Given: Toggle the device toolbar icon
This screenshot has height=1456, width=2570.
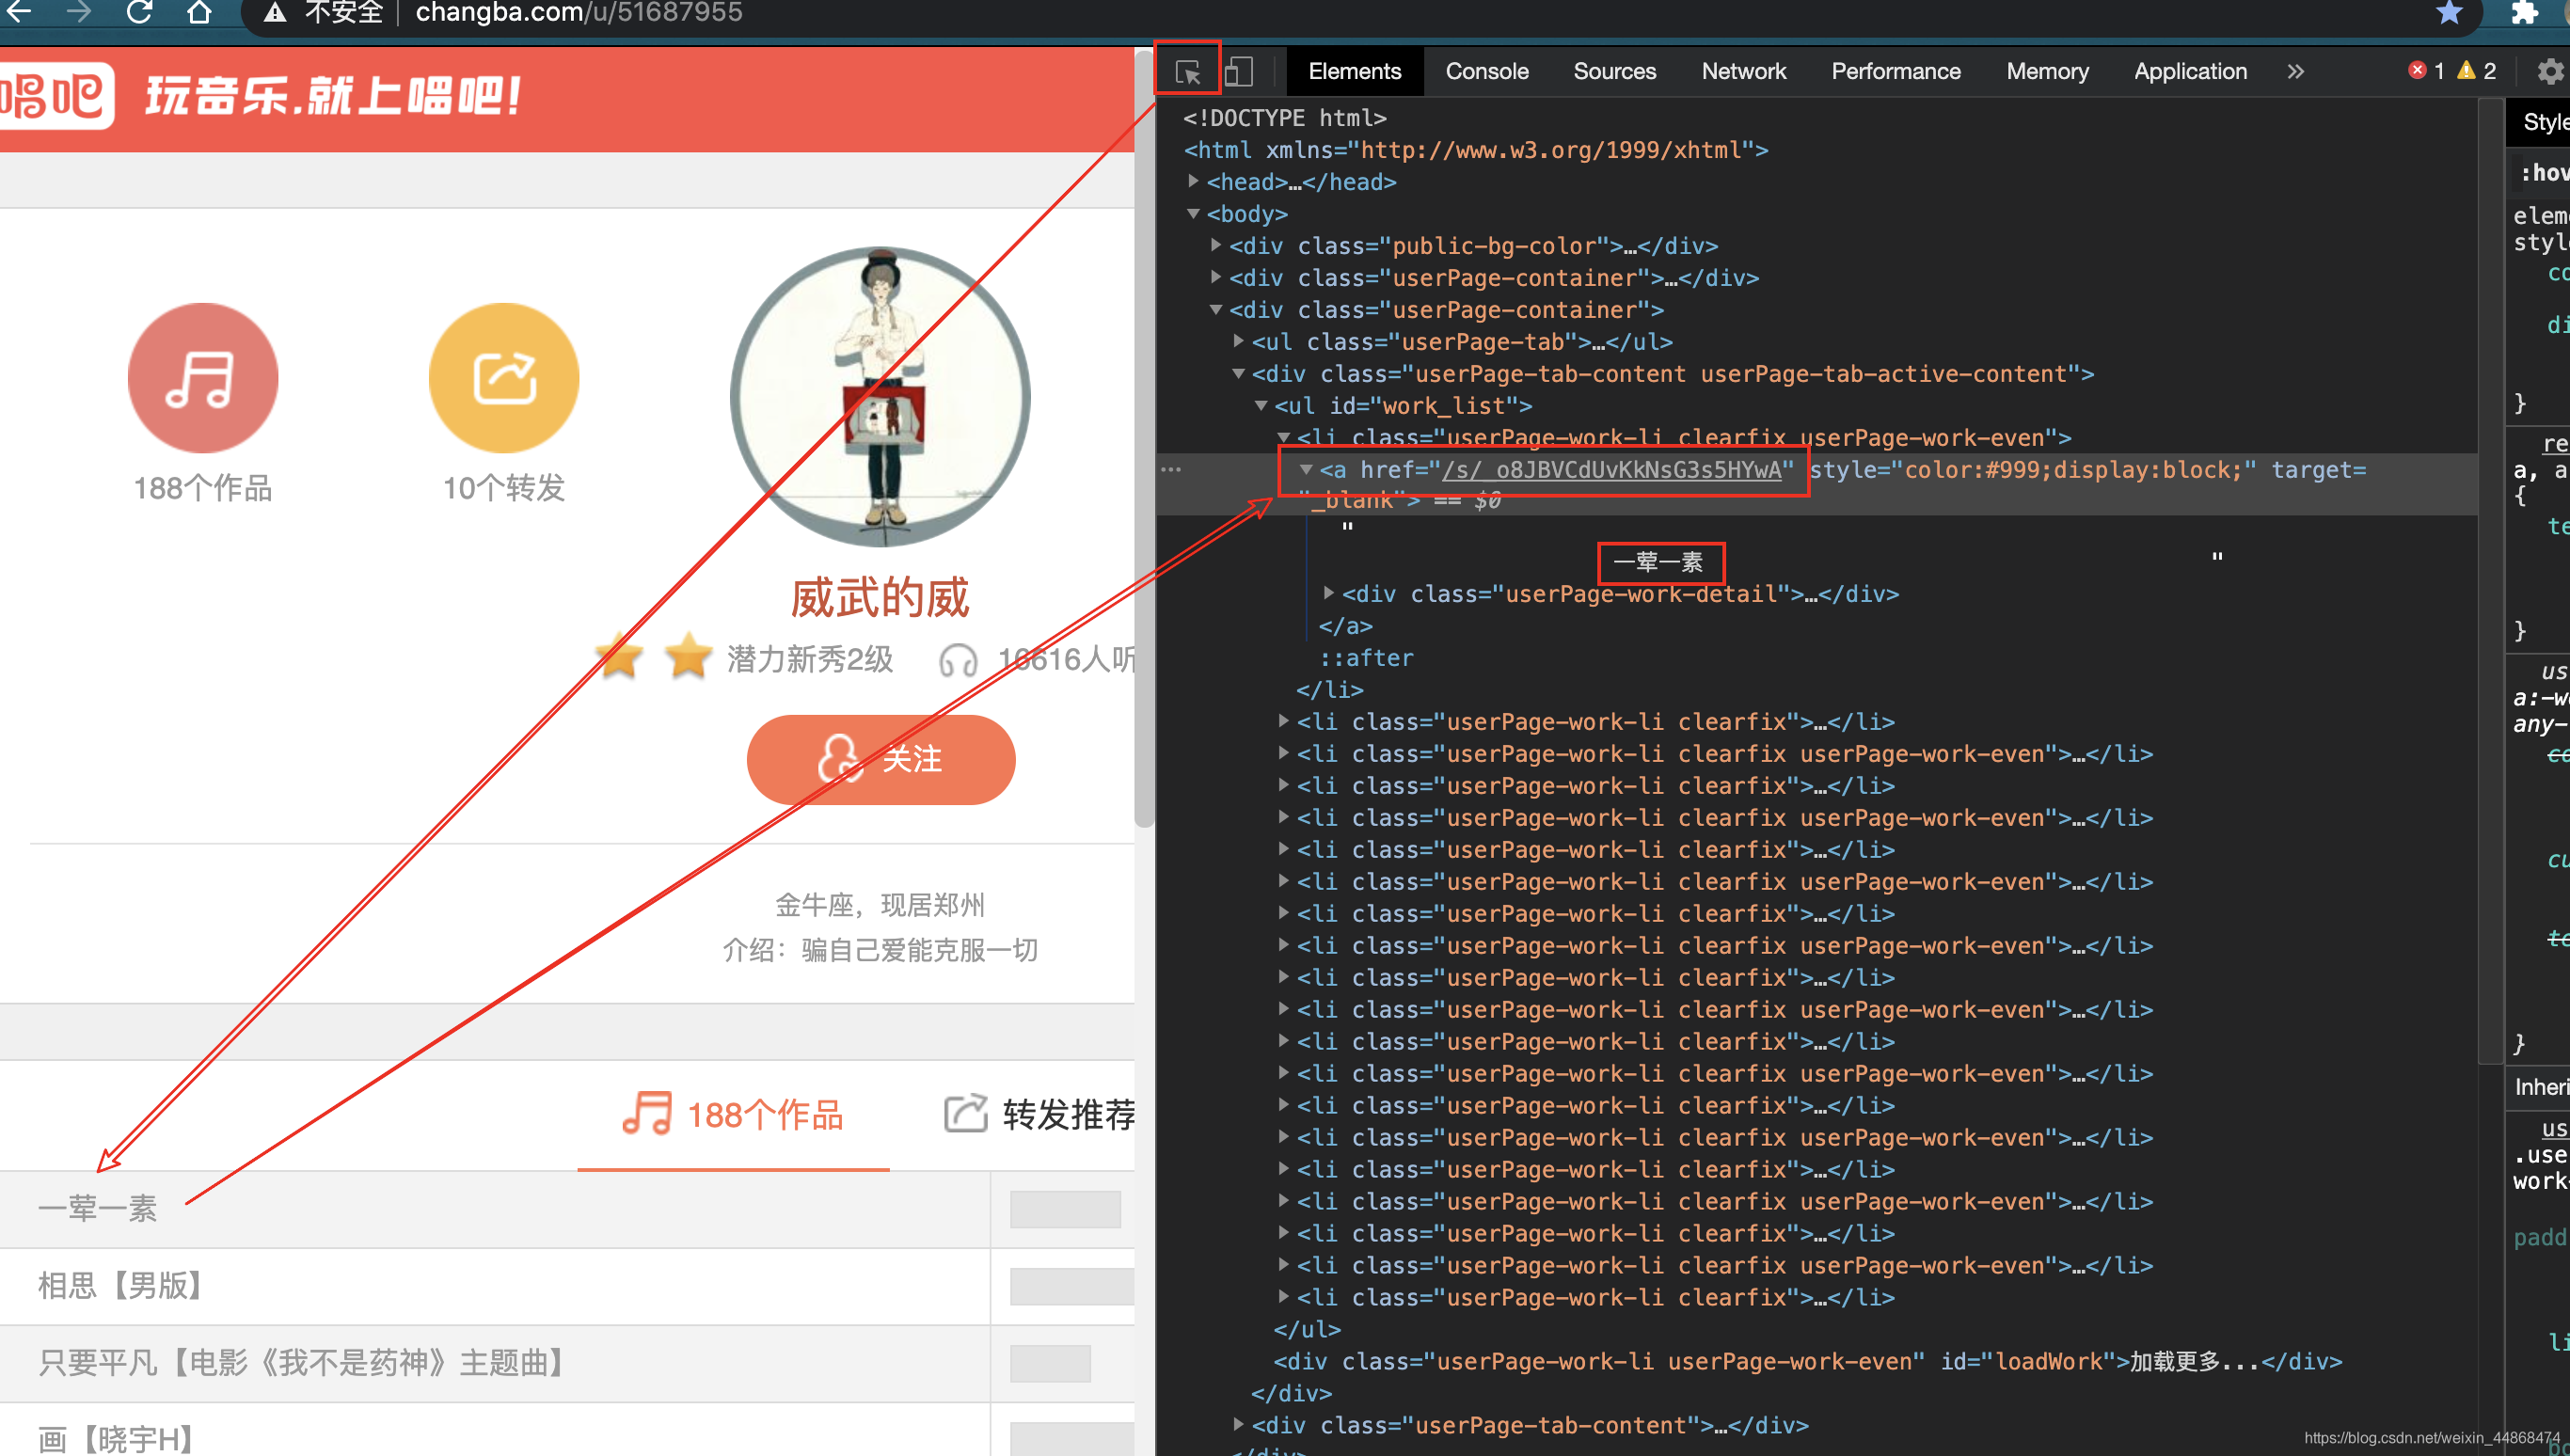Looking at the screenshot, I should pos(1239,72).
